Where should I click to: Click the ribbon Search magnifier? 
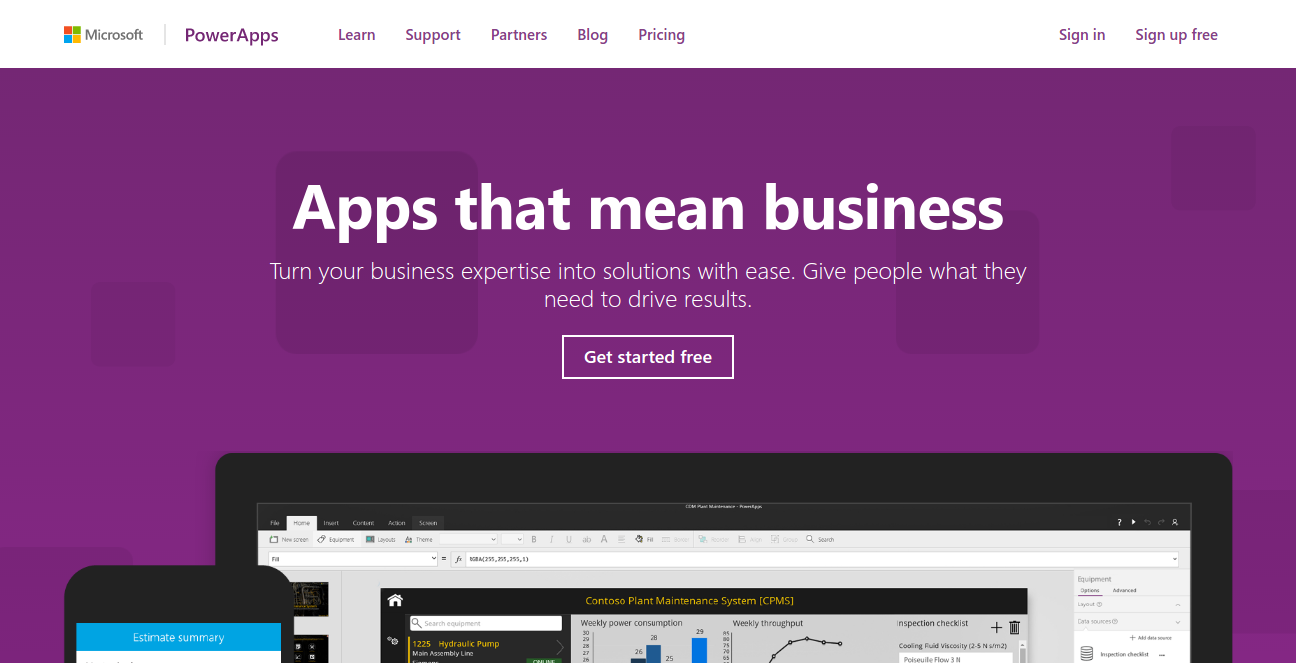coord(810,539)
